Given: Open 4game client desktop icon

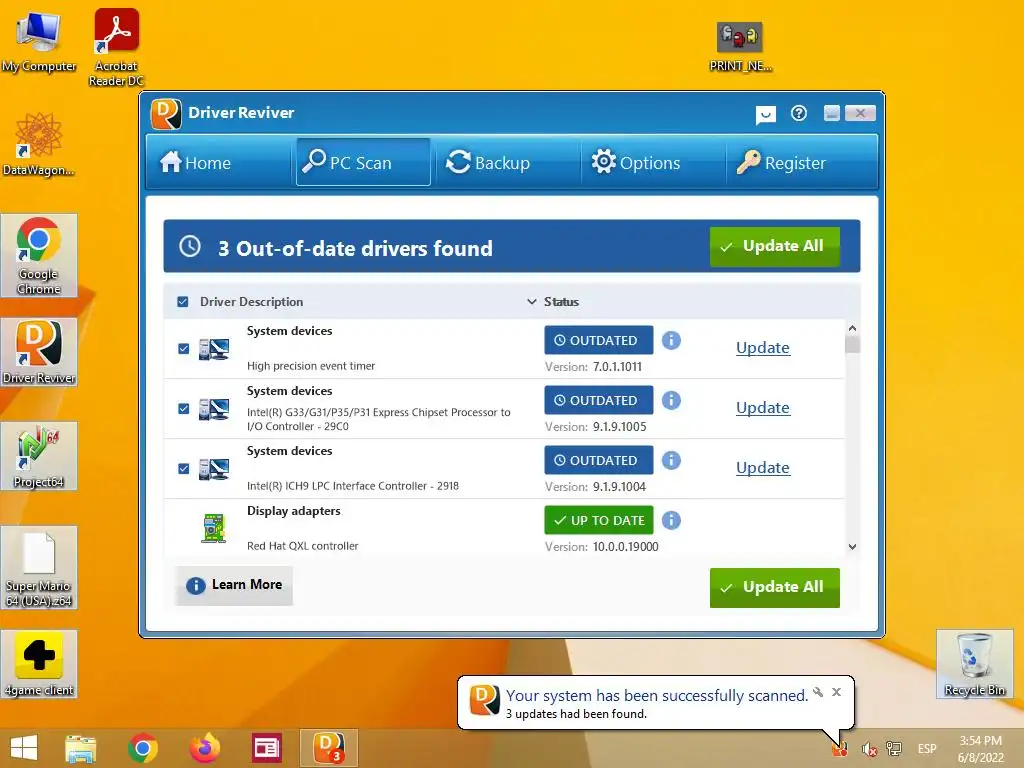Looking at the screenshot, I should tap(39, 664).
